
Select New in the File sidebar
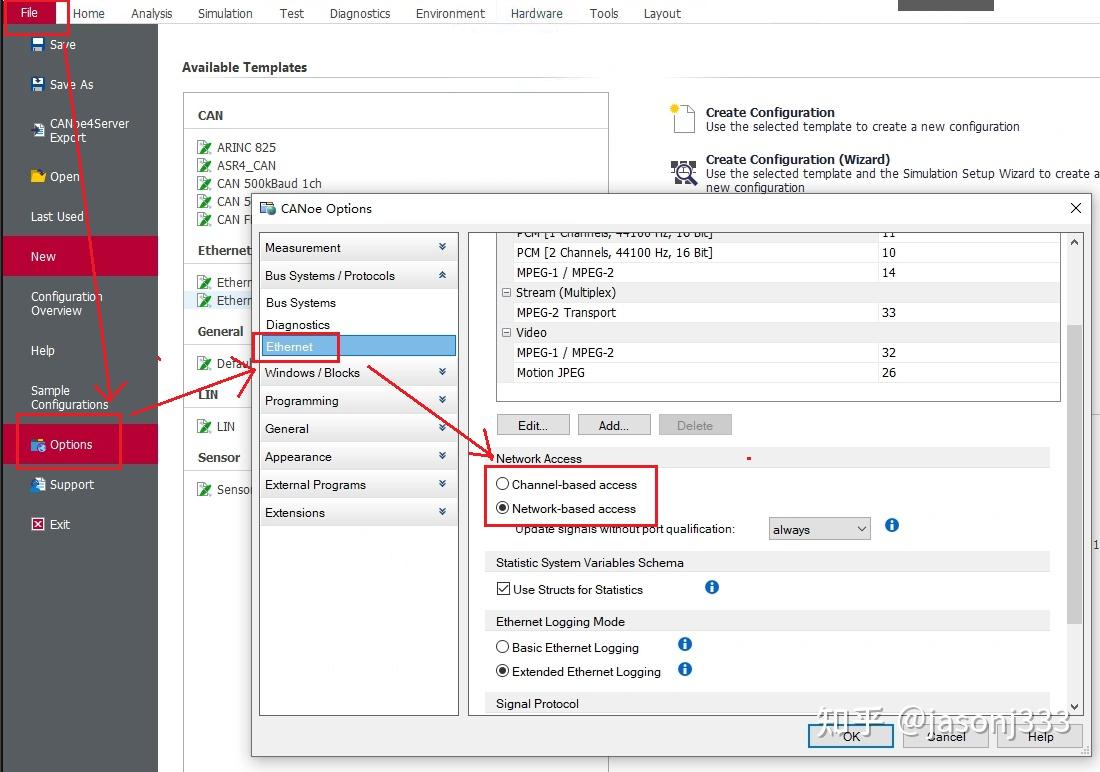click(x=81, y=256)
